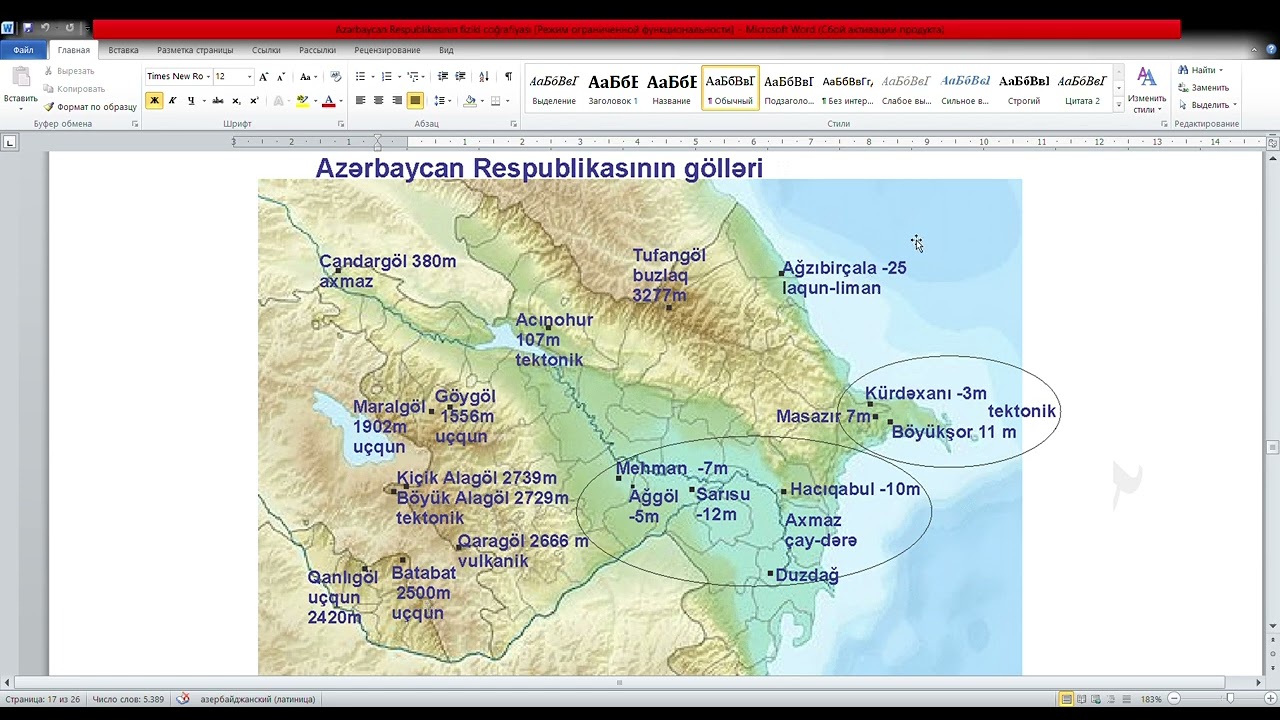
Task: Apply the Строгий style
Action: (1024, 88)
